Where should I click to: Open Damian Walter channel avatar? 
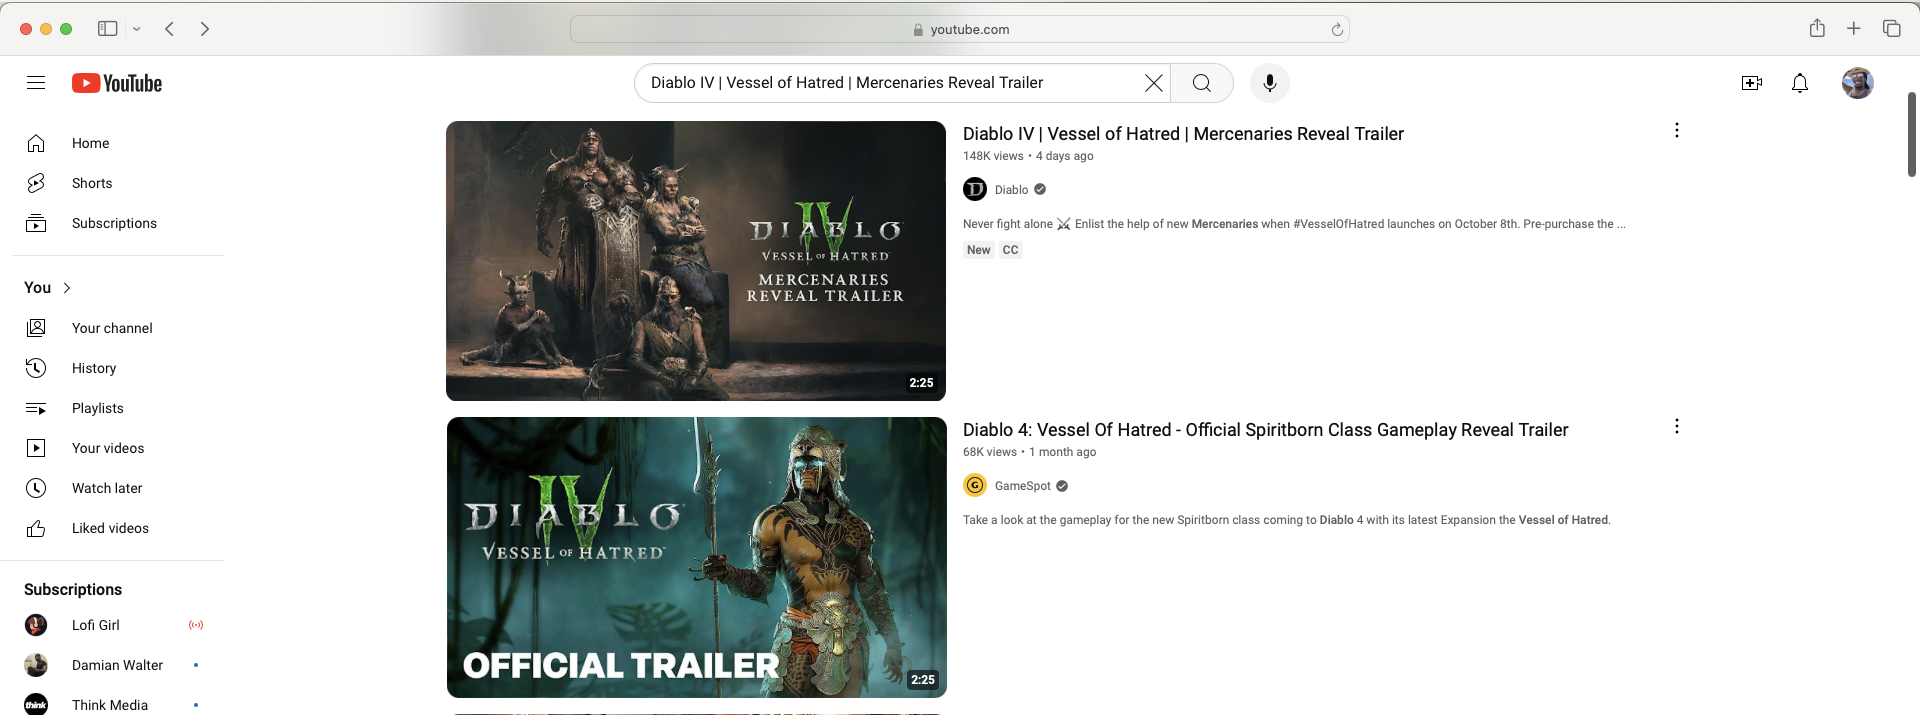(36, 665)
